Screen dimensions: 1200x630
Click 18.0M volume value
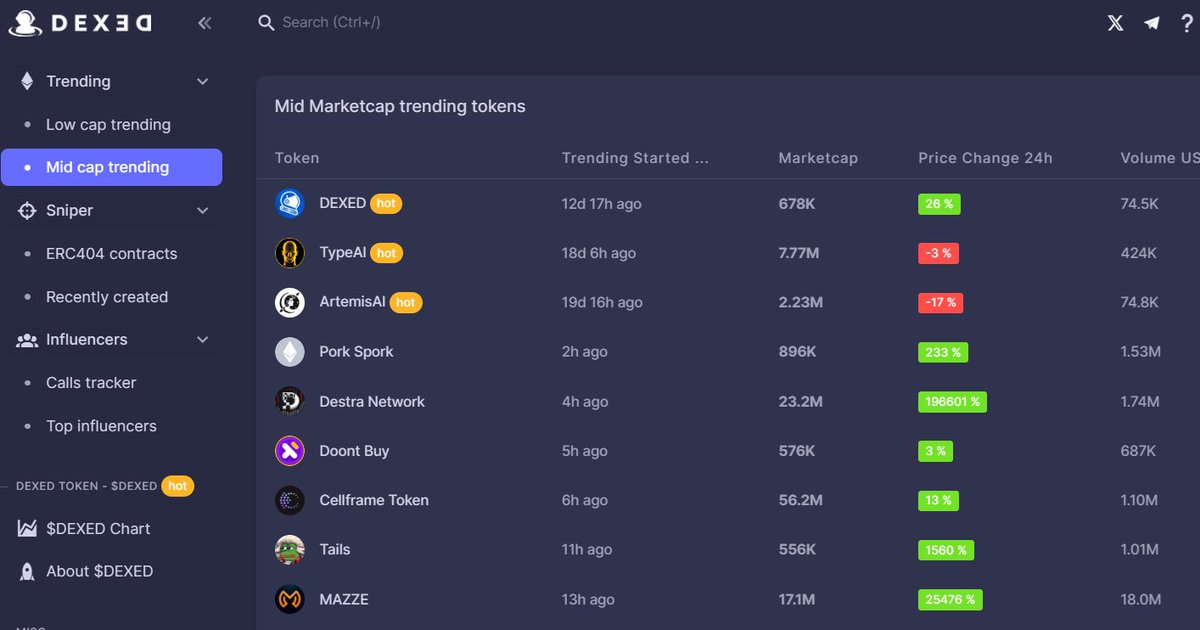tap(1141, 600)
